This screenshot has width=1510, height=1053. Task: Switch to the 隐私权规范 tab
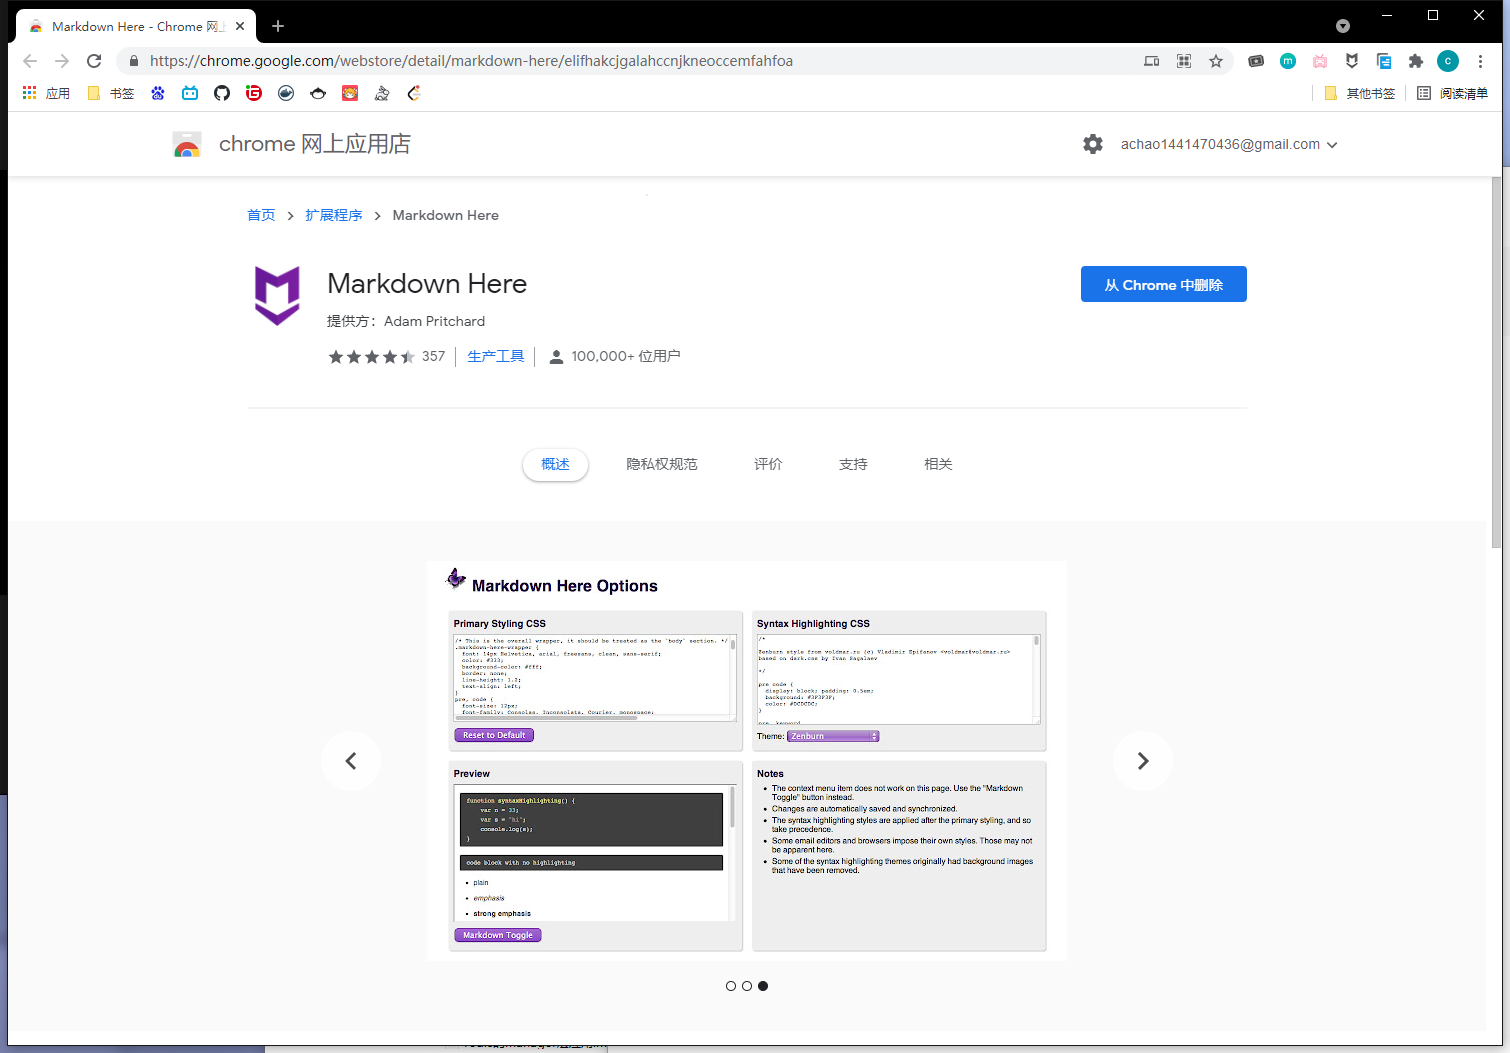coord(662,464)
